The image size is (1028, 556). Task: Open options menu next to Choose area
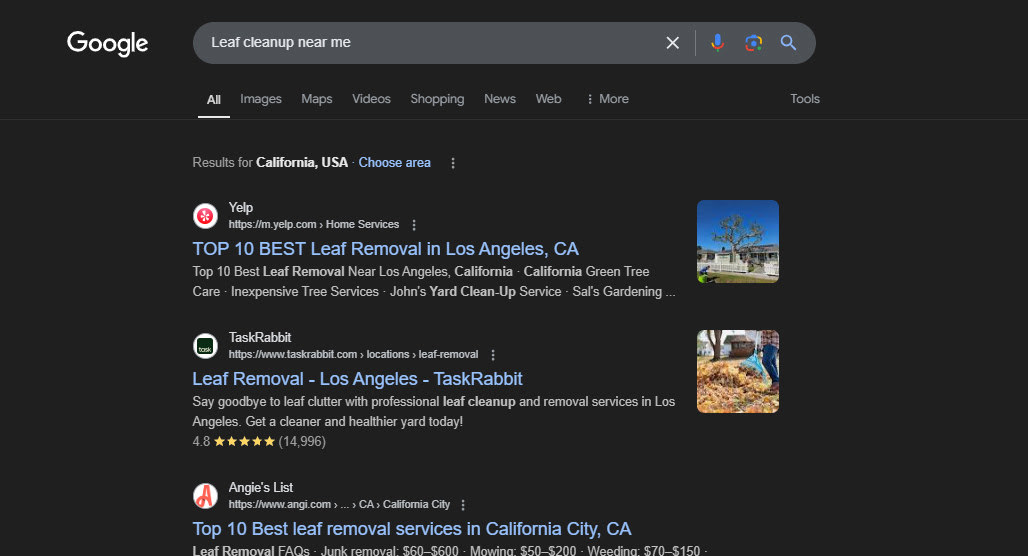pos(452,163)
